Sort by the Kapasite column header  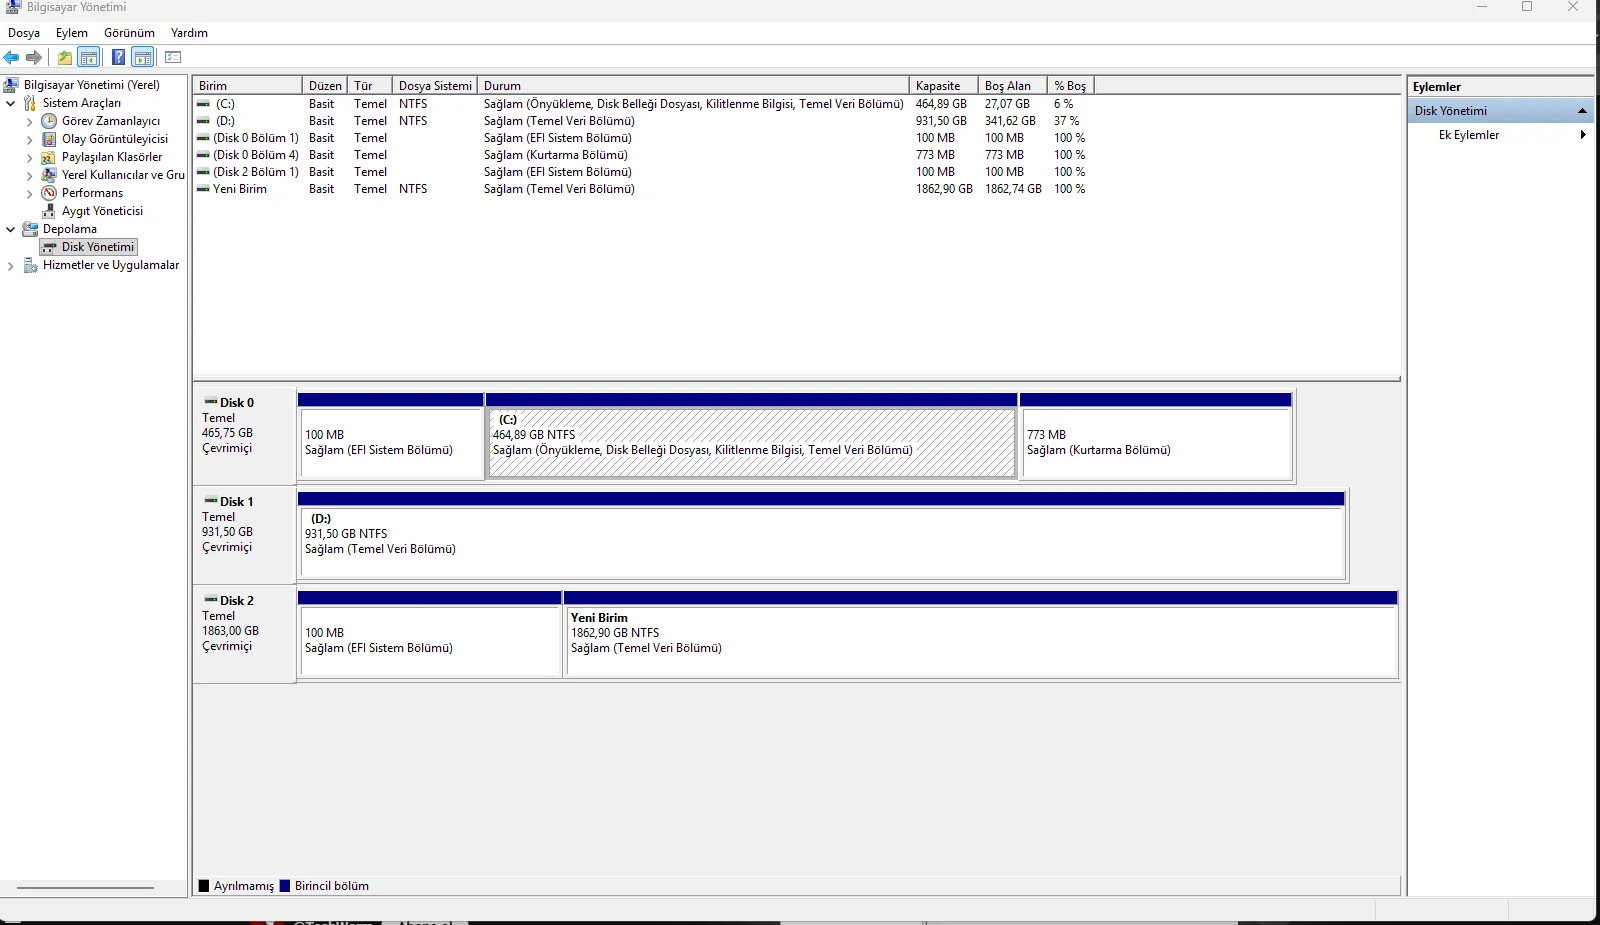click(x=943, y=86)
